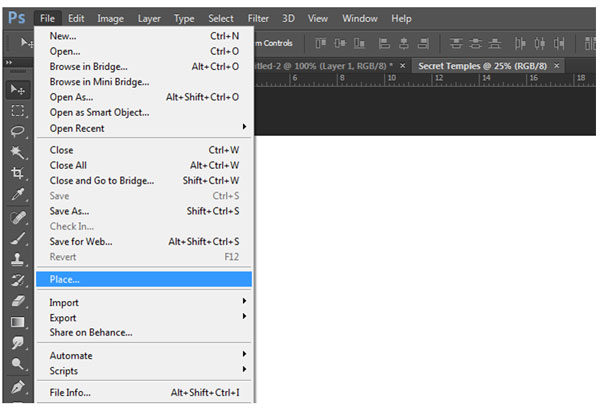Choose File Info... menu entry
600x408 pixels.
(x=144, y=393)
